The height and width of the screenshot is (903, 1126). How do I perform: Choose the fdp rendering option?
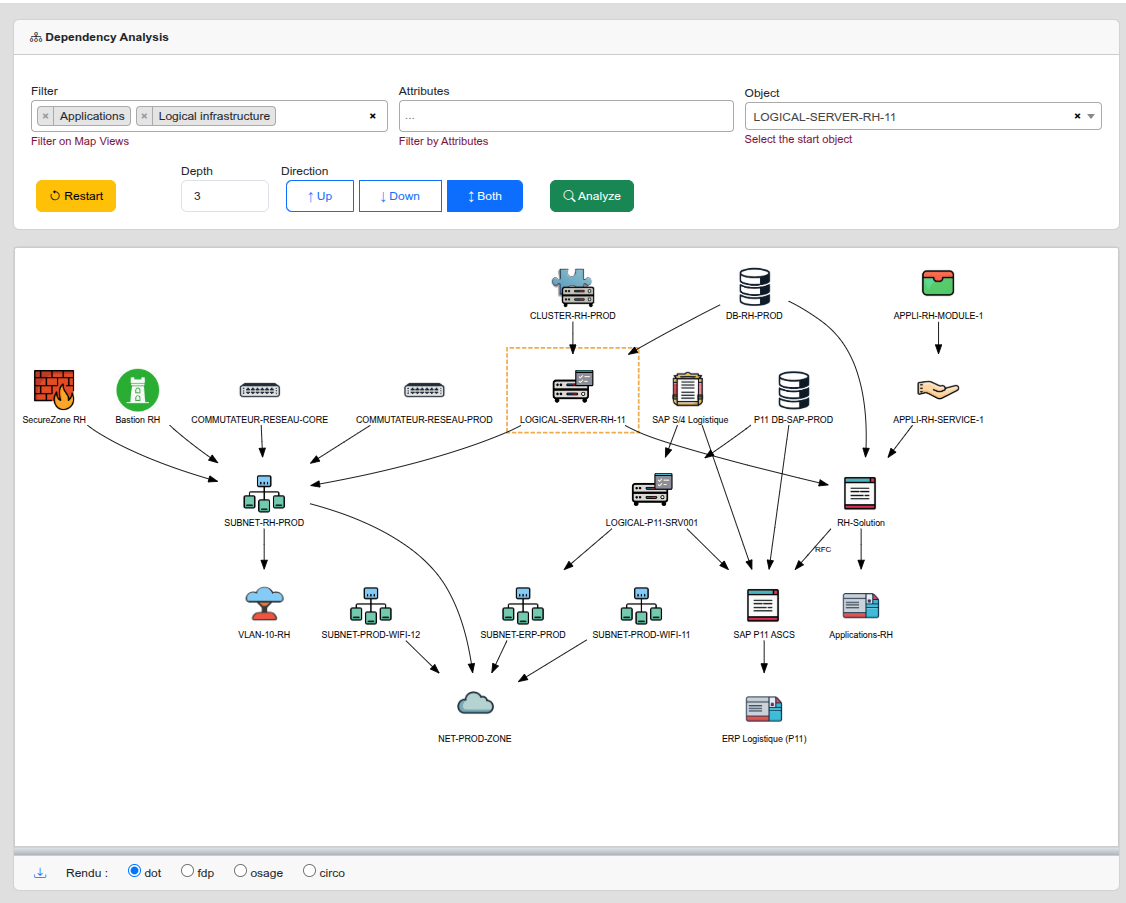click(x=188, y=871)
